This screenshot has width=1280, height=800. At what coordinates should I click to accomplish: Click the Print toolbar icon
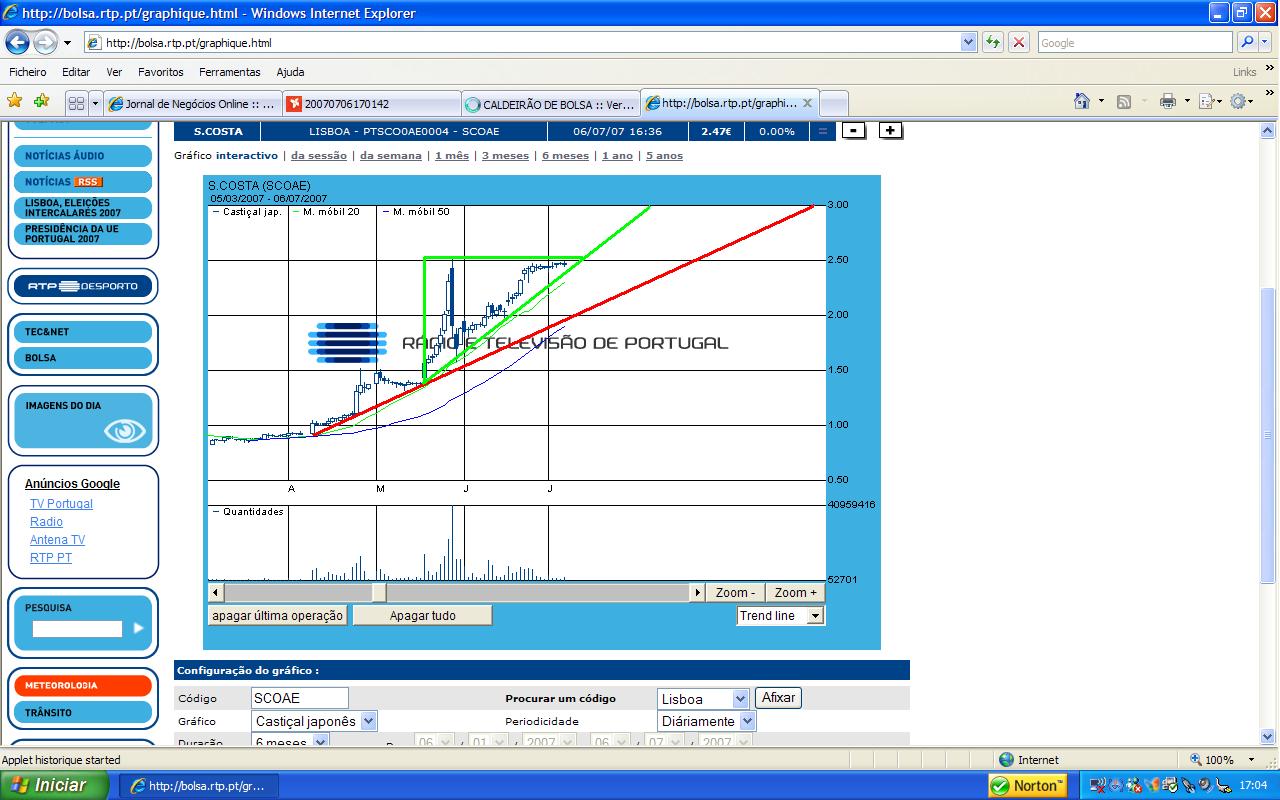(1168, 101)
